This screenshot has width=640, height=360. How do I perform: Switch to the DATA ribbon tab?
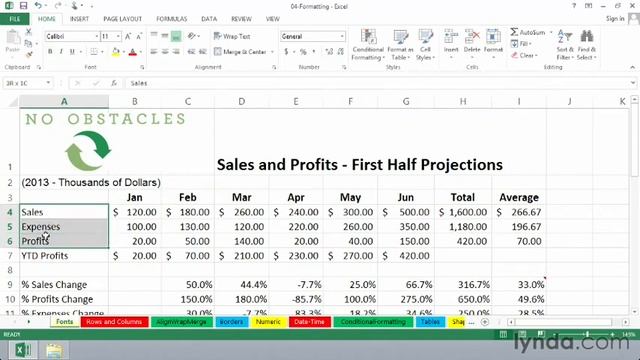click(x=209, y=19)
